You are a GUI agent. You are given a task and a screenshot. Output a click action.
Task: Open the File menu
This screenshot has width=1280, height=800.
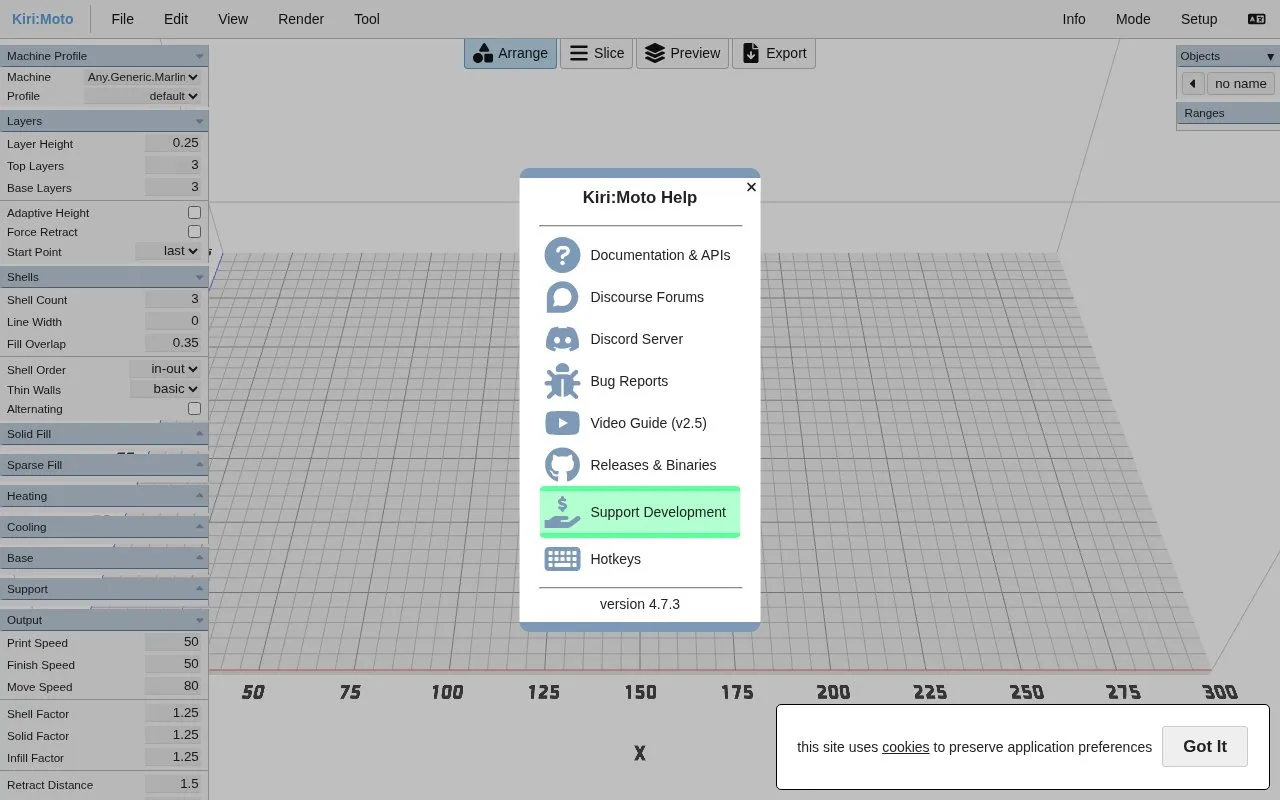click(x=123, y=19)
